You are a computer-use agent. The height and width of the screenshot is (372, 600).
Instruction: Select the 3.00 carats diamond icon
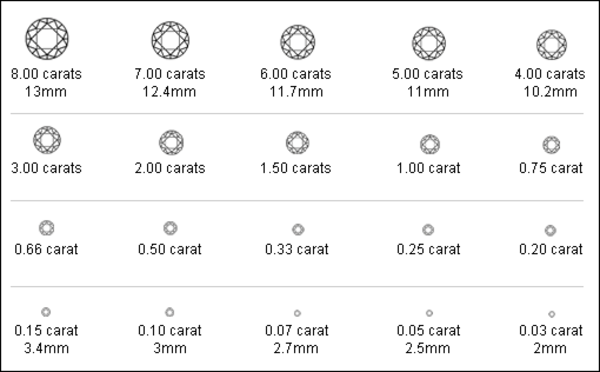pyautogui.click(x=47, y=140)
